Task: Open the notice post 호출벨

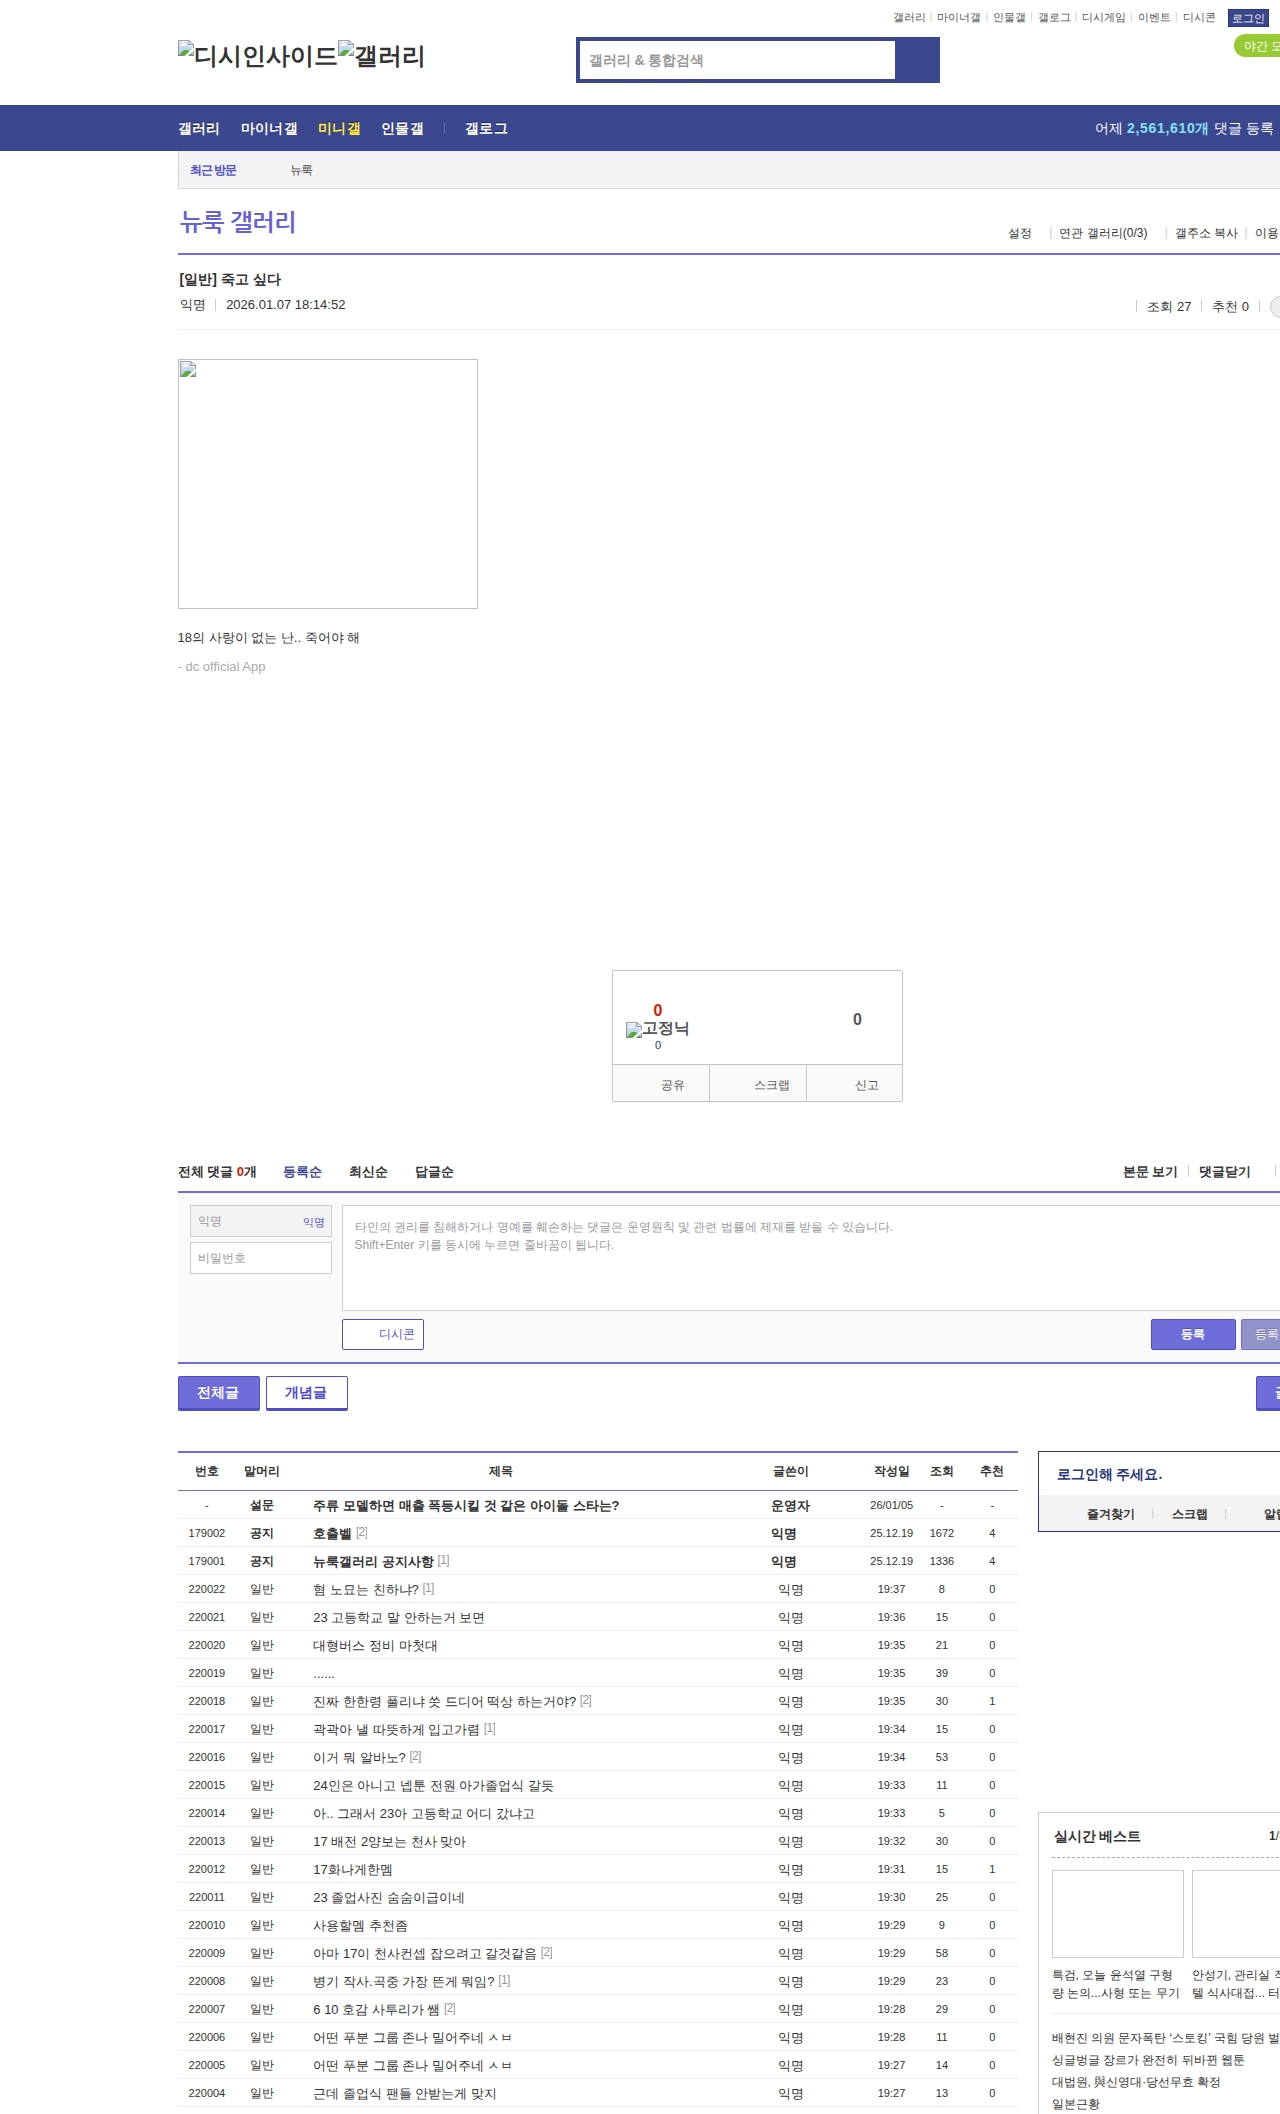Action: pos(332,1533)
